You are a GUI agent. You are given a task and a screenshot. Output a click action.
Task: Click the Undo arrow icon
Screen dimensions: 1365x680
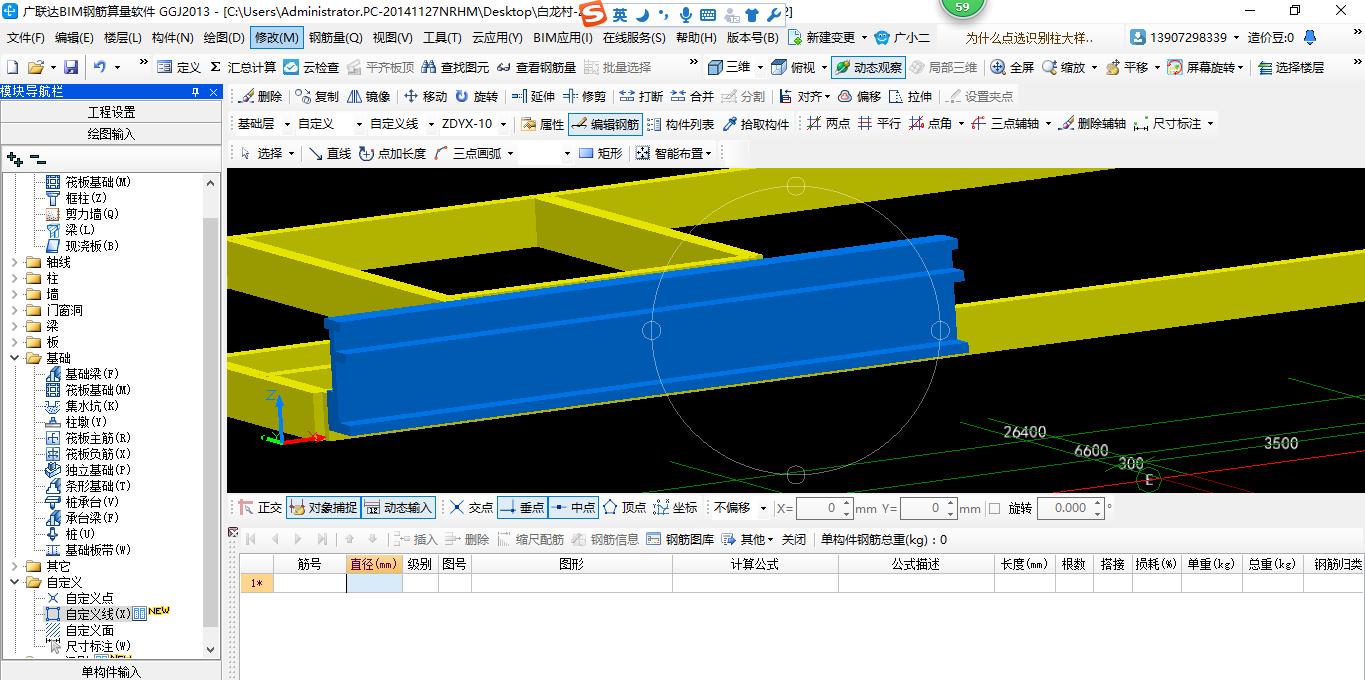click(100, 67)
